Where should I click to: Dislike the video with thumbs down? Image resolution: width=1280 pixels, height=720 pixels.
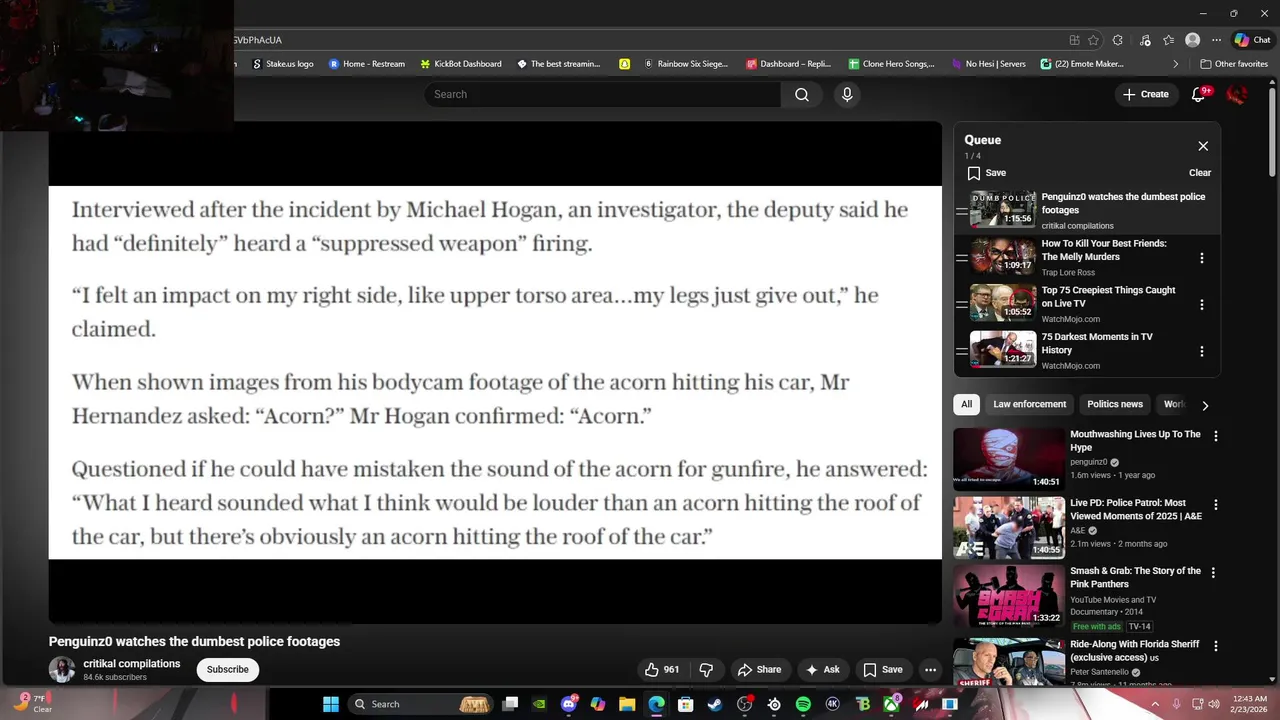tap(706, 670)
